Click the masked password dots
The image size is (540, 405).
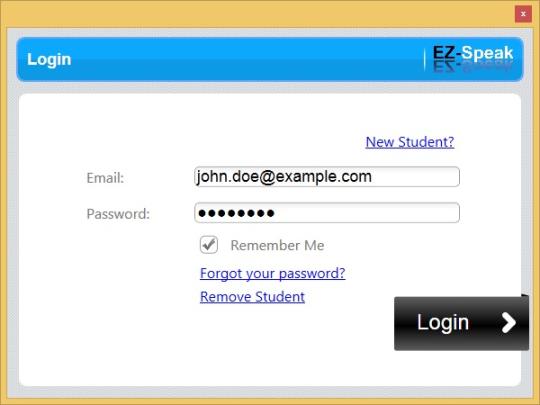[236, 214]
